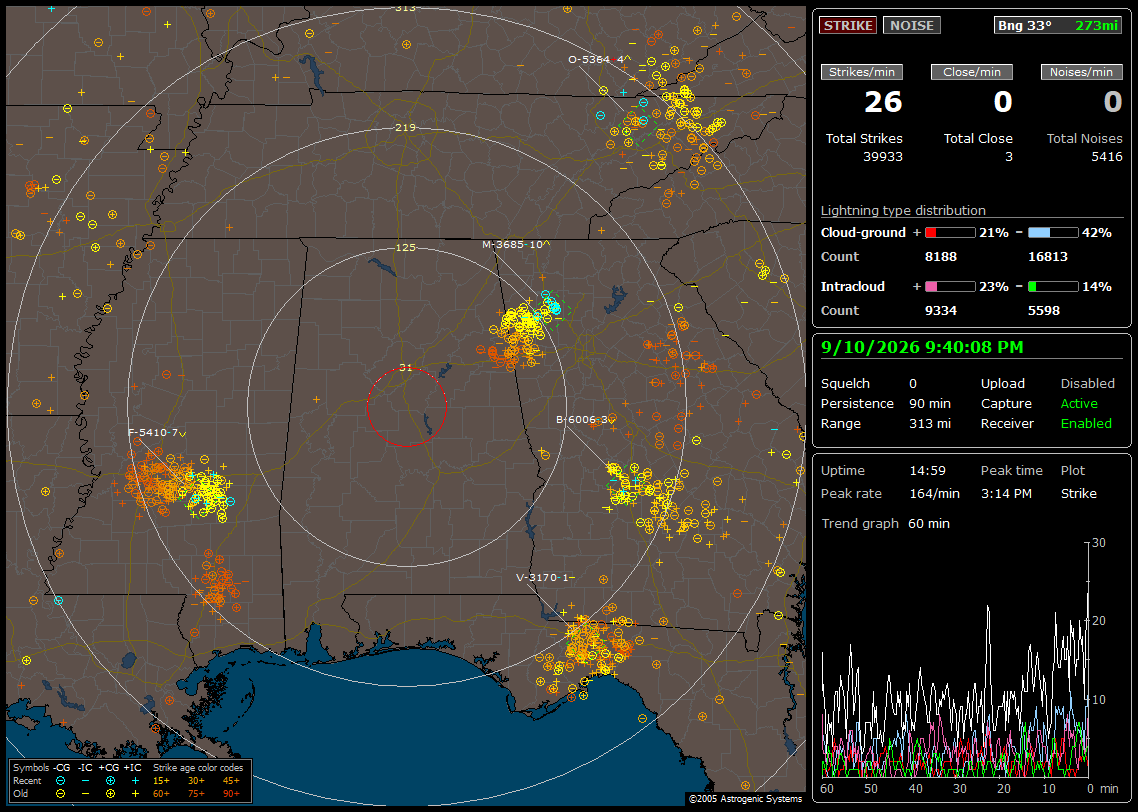This screenshot has height=812, width=1138.
Task: Click the positive cloud-ground red bar
Action: click(x=950, y=233)
